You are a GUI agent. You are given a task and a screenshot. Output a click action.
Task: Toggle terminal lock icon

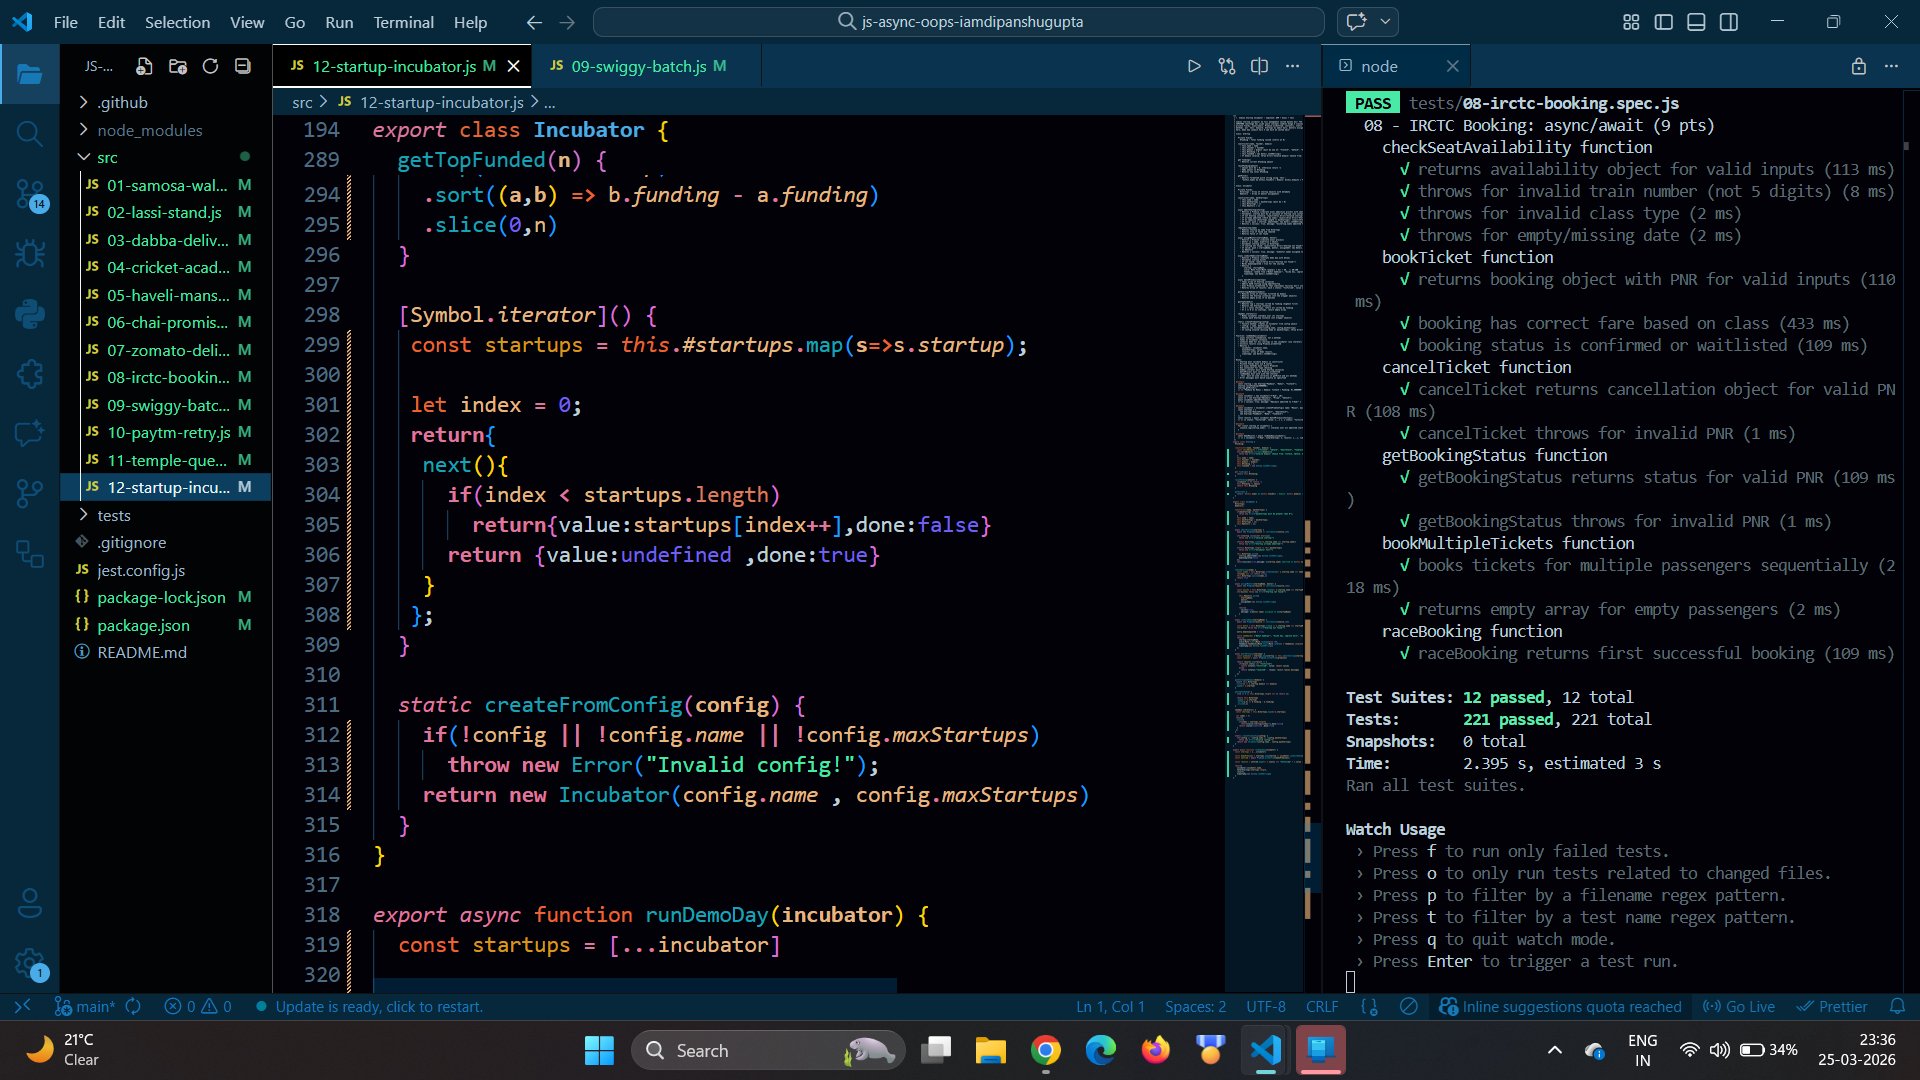click(x=1858, y=66)
